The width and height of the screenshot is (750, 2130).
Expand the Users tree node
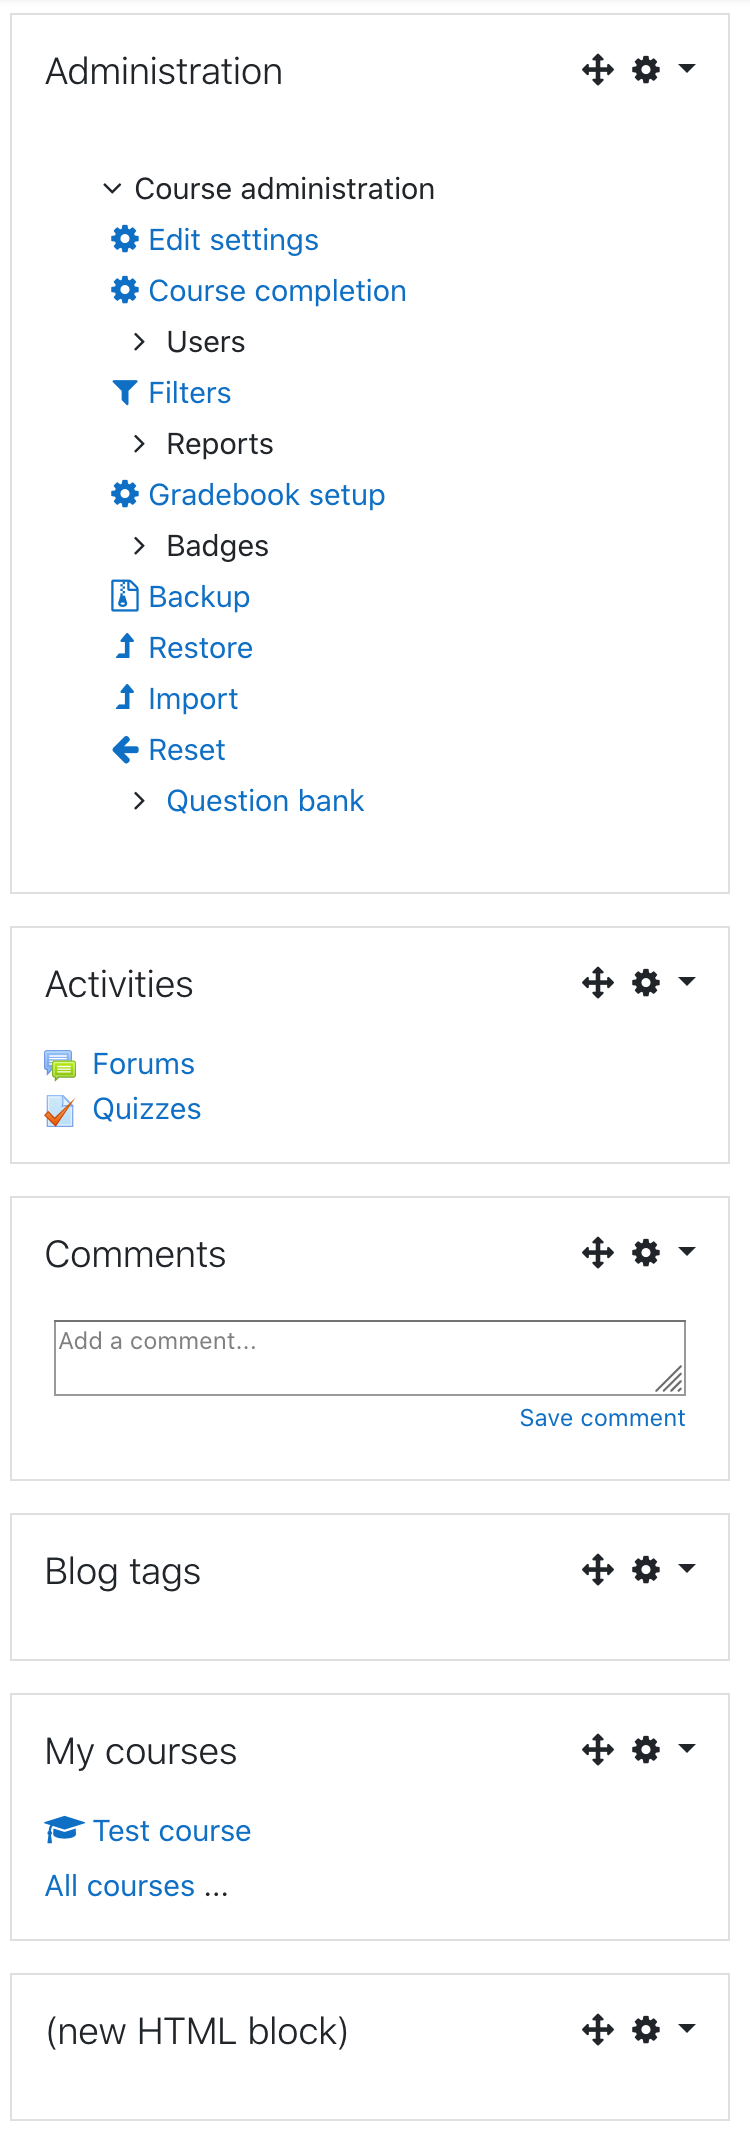pyautogui.click(x=139, y=342)
